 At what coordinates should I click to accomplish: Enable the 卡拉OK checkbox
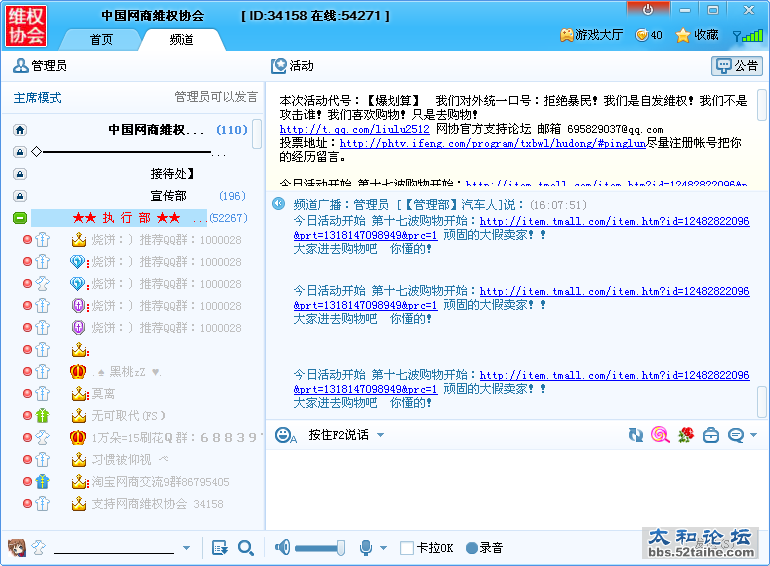click(x=407, y=548)
